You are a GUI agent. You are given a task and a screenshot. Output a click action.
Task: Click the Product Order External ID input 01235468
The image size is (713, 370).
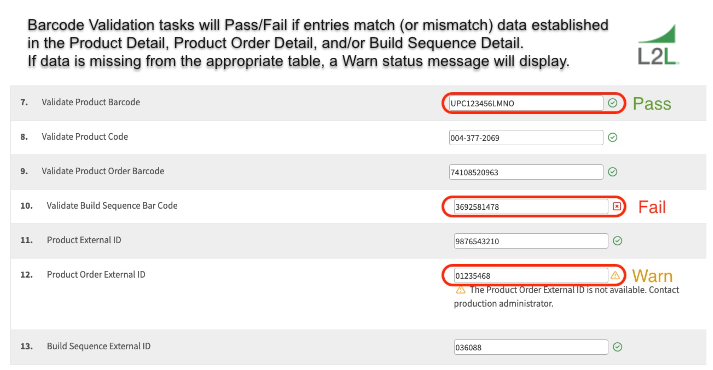531,275
